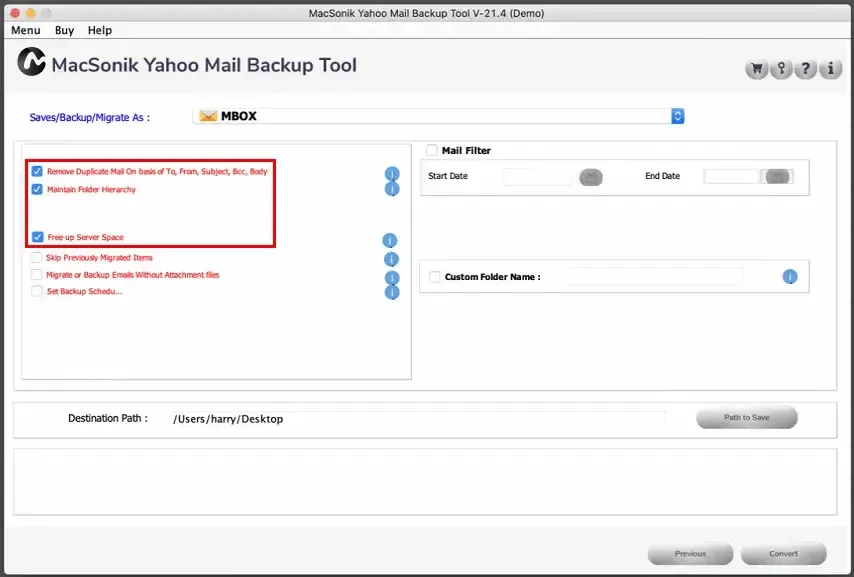The height and width of the screenshot is (577, 854).
Task: Open the key activation icon
Action: [781, 69]
